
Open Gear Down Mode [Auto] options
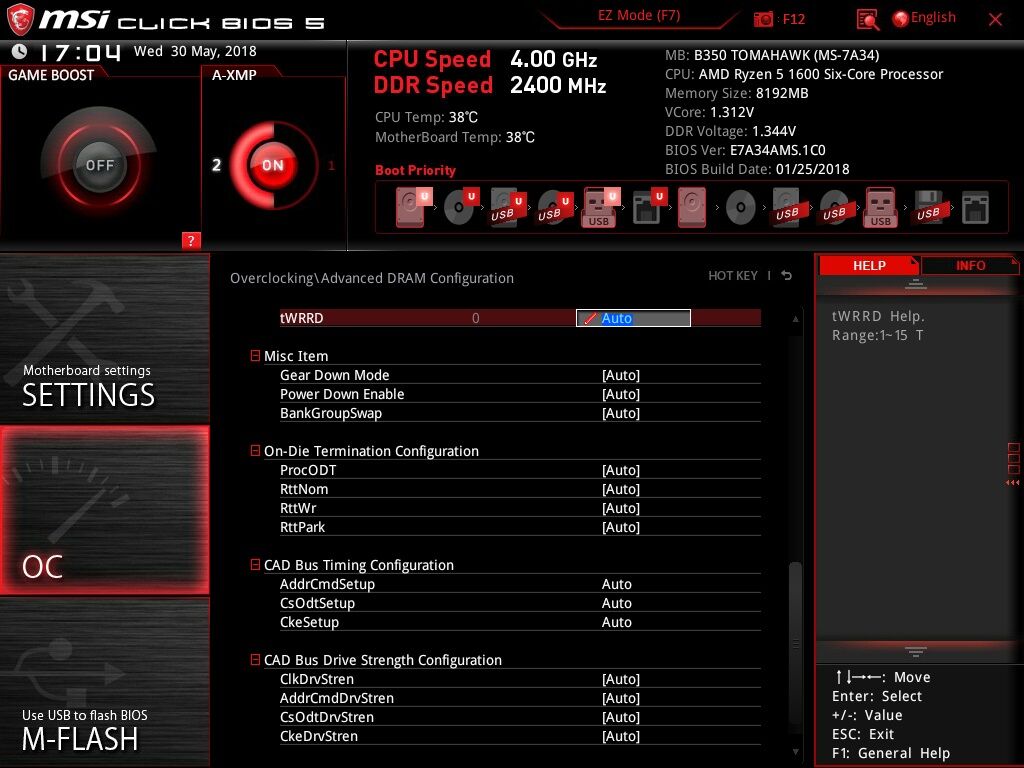(620, 375)
